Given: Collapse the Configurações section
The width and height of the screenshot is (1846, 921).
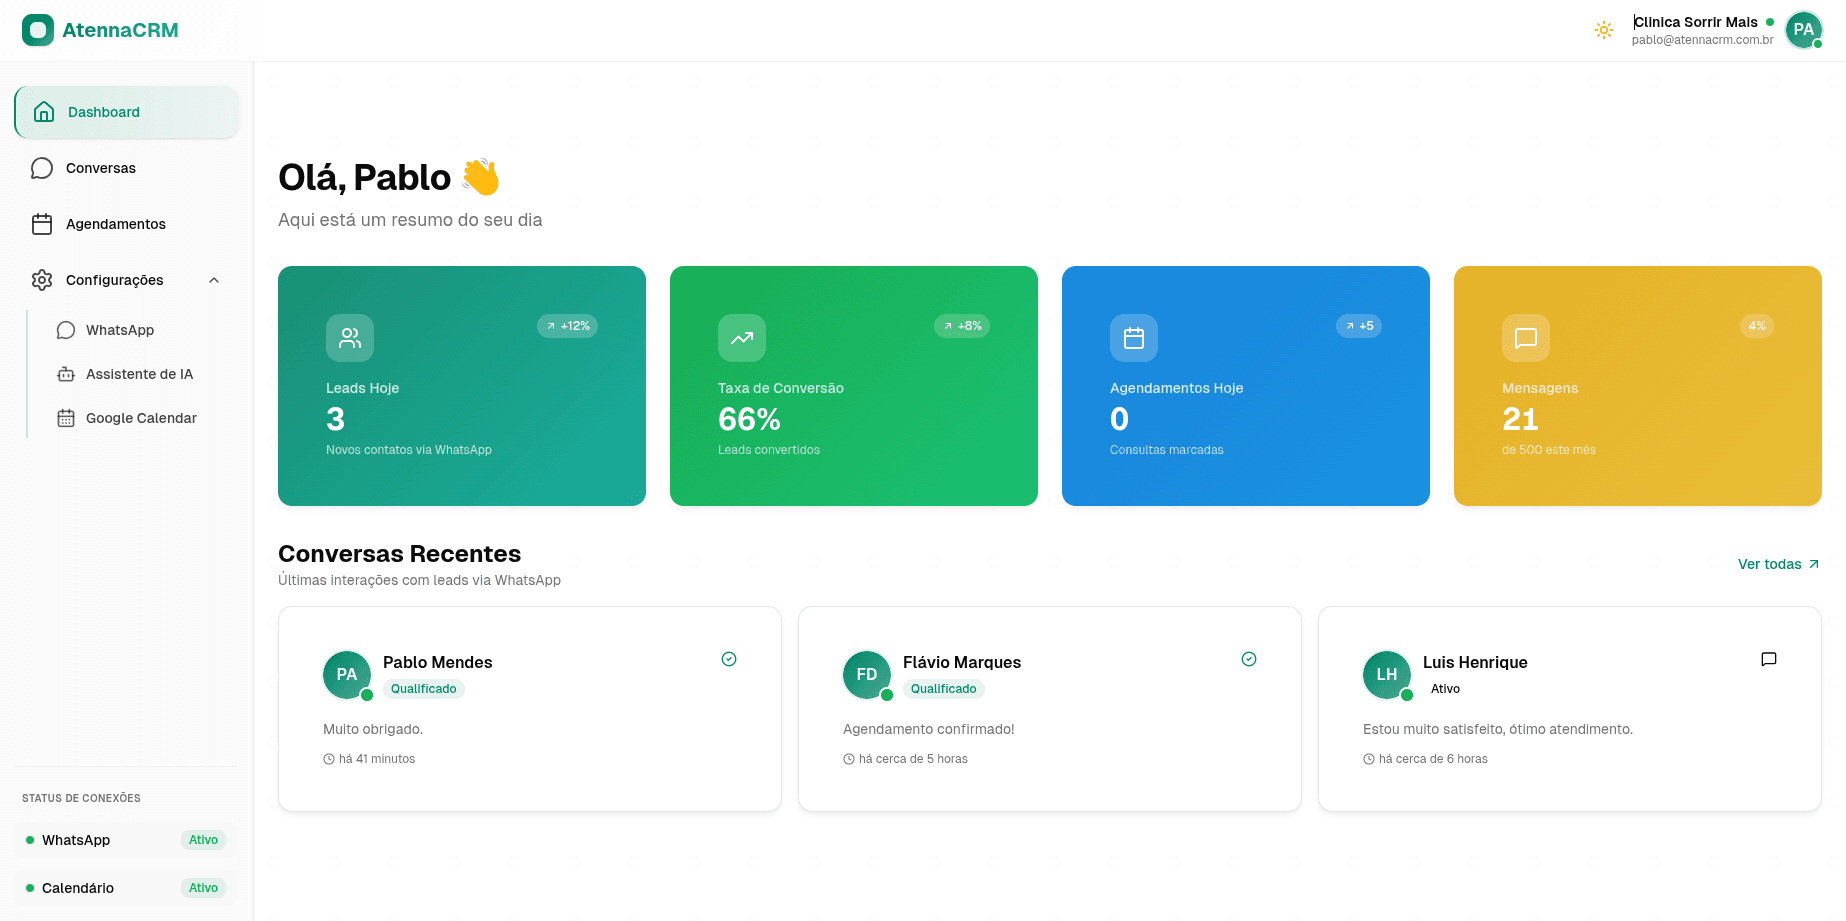Looking at the screenshot, I should tap(213, 280).
